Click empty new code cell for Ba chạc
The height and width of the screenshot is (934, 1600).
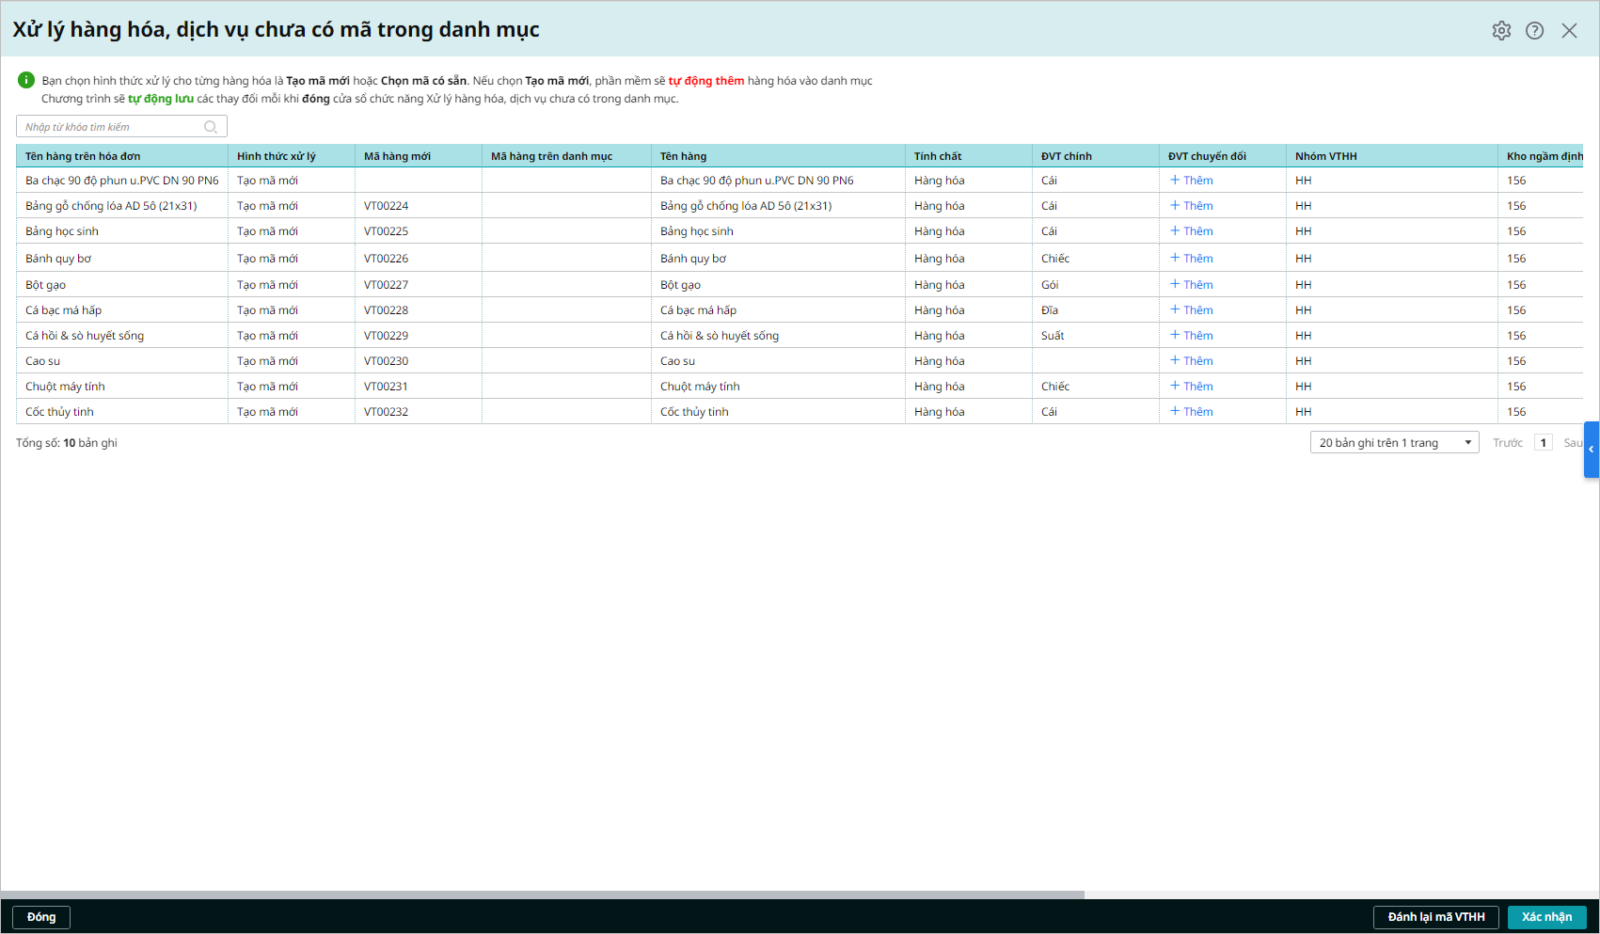[x=417, y=181]
